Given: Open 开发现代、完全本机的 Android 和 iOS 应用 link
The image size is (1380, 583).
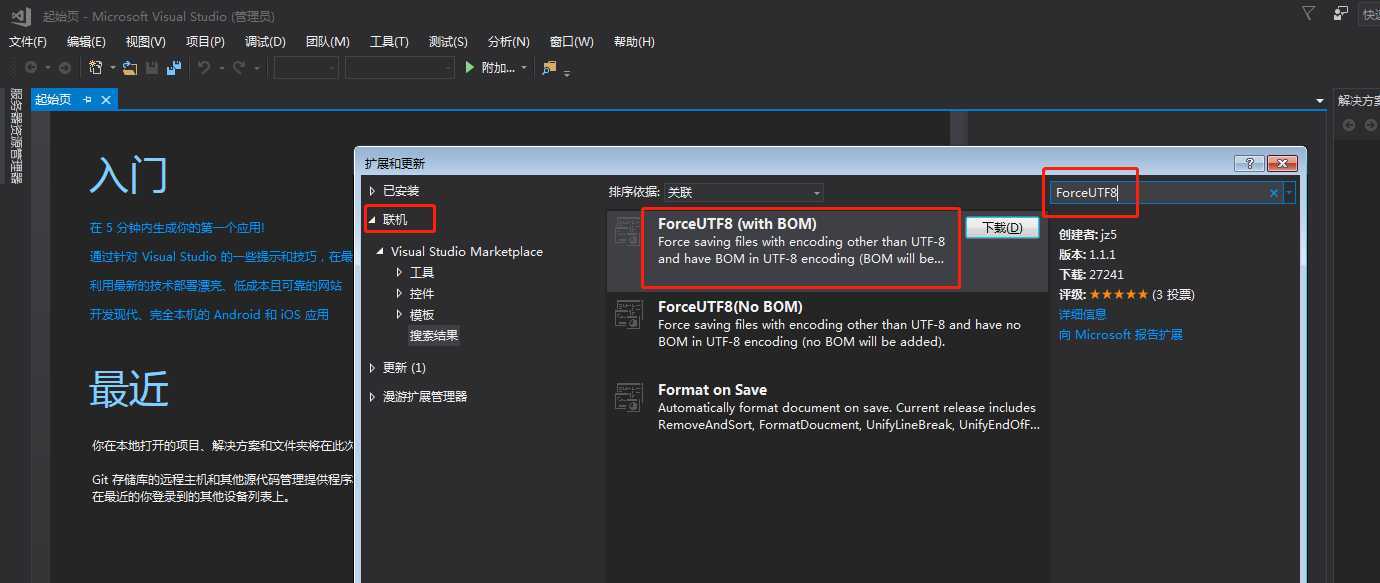Looking at the screenshot, I should 209,314.
